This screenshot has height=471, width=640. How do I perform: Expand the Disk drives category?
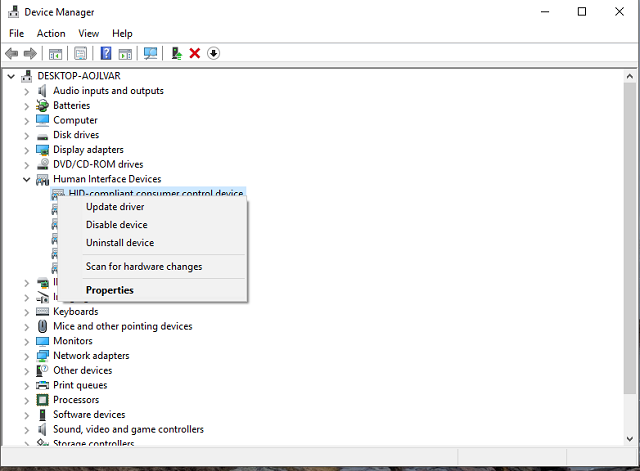click(x=27, y=136)
